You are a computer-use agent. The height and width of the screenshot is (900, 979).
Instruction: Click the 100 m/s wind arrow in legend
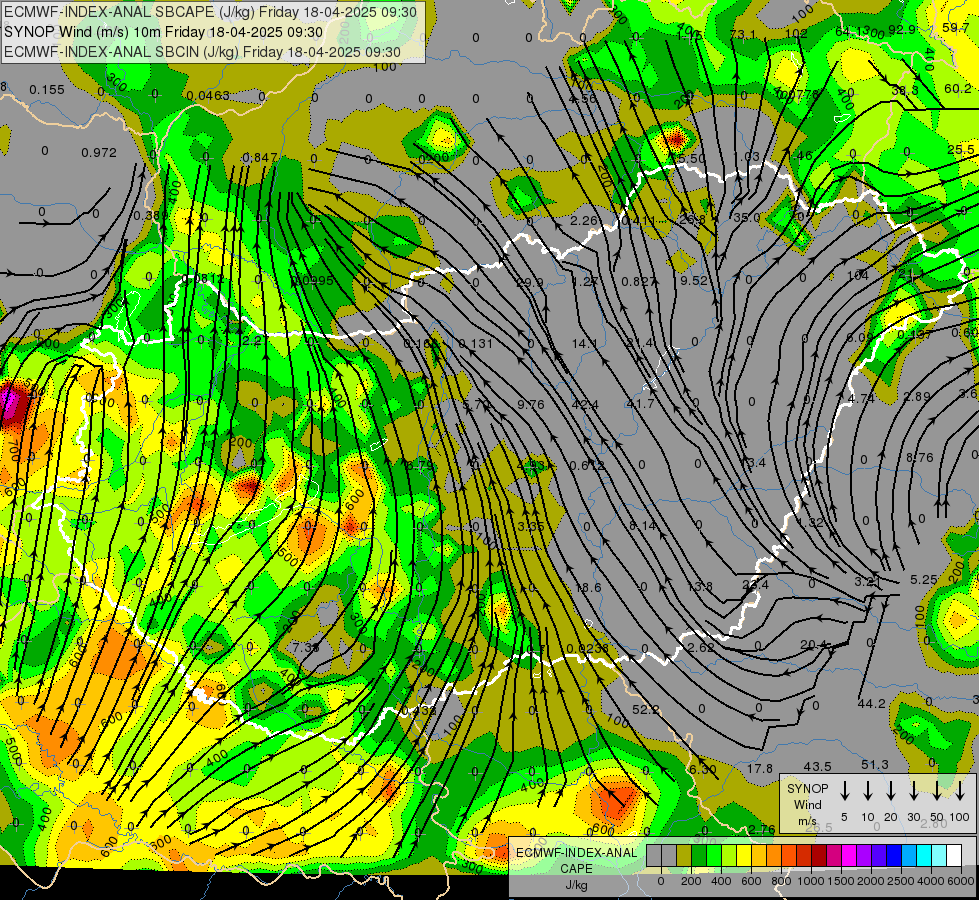click(960, 791)
